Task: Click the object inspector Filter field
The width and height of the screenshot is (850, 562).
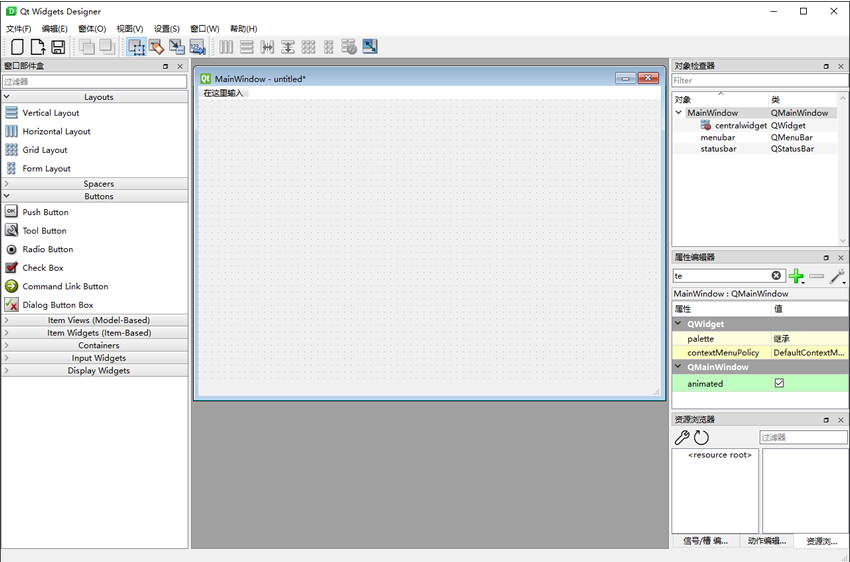Action: point(760,81)
